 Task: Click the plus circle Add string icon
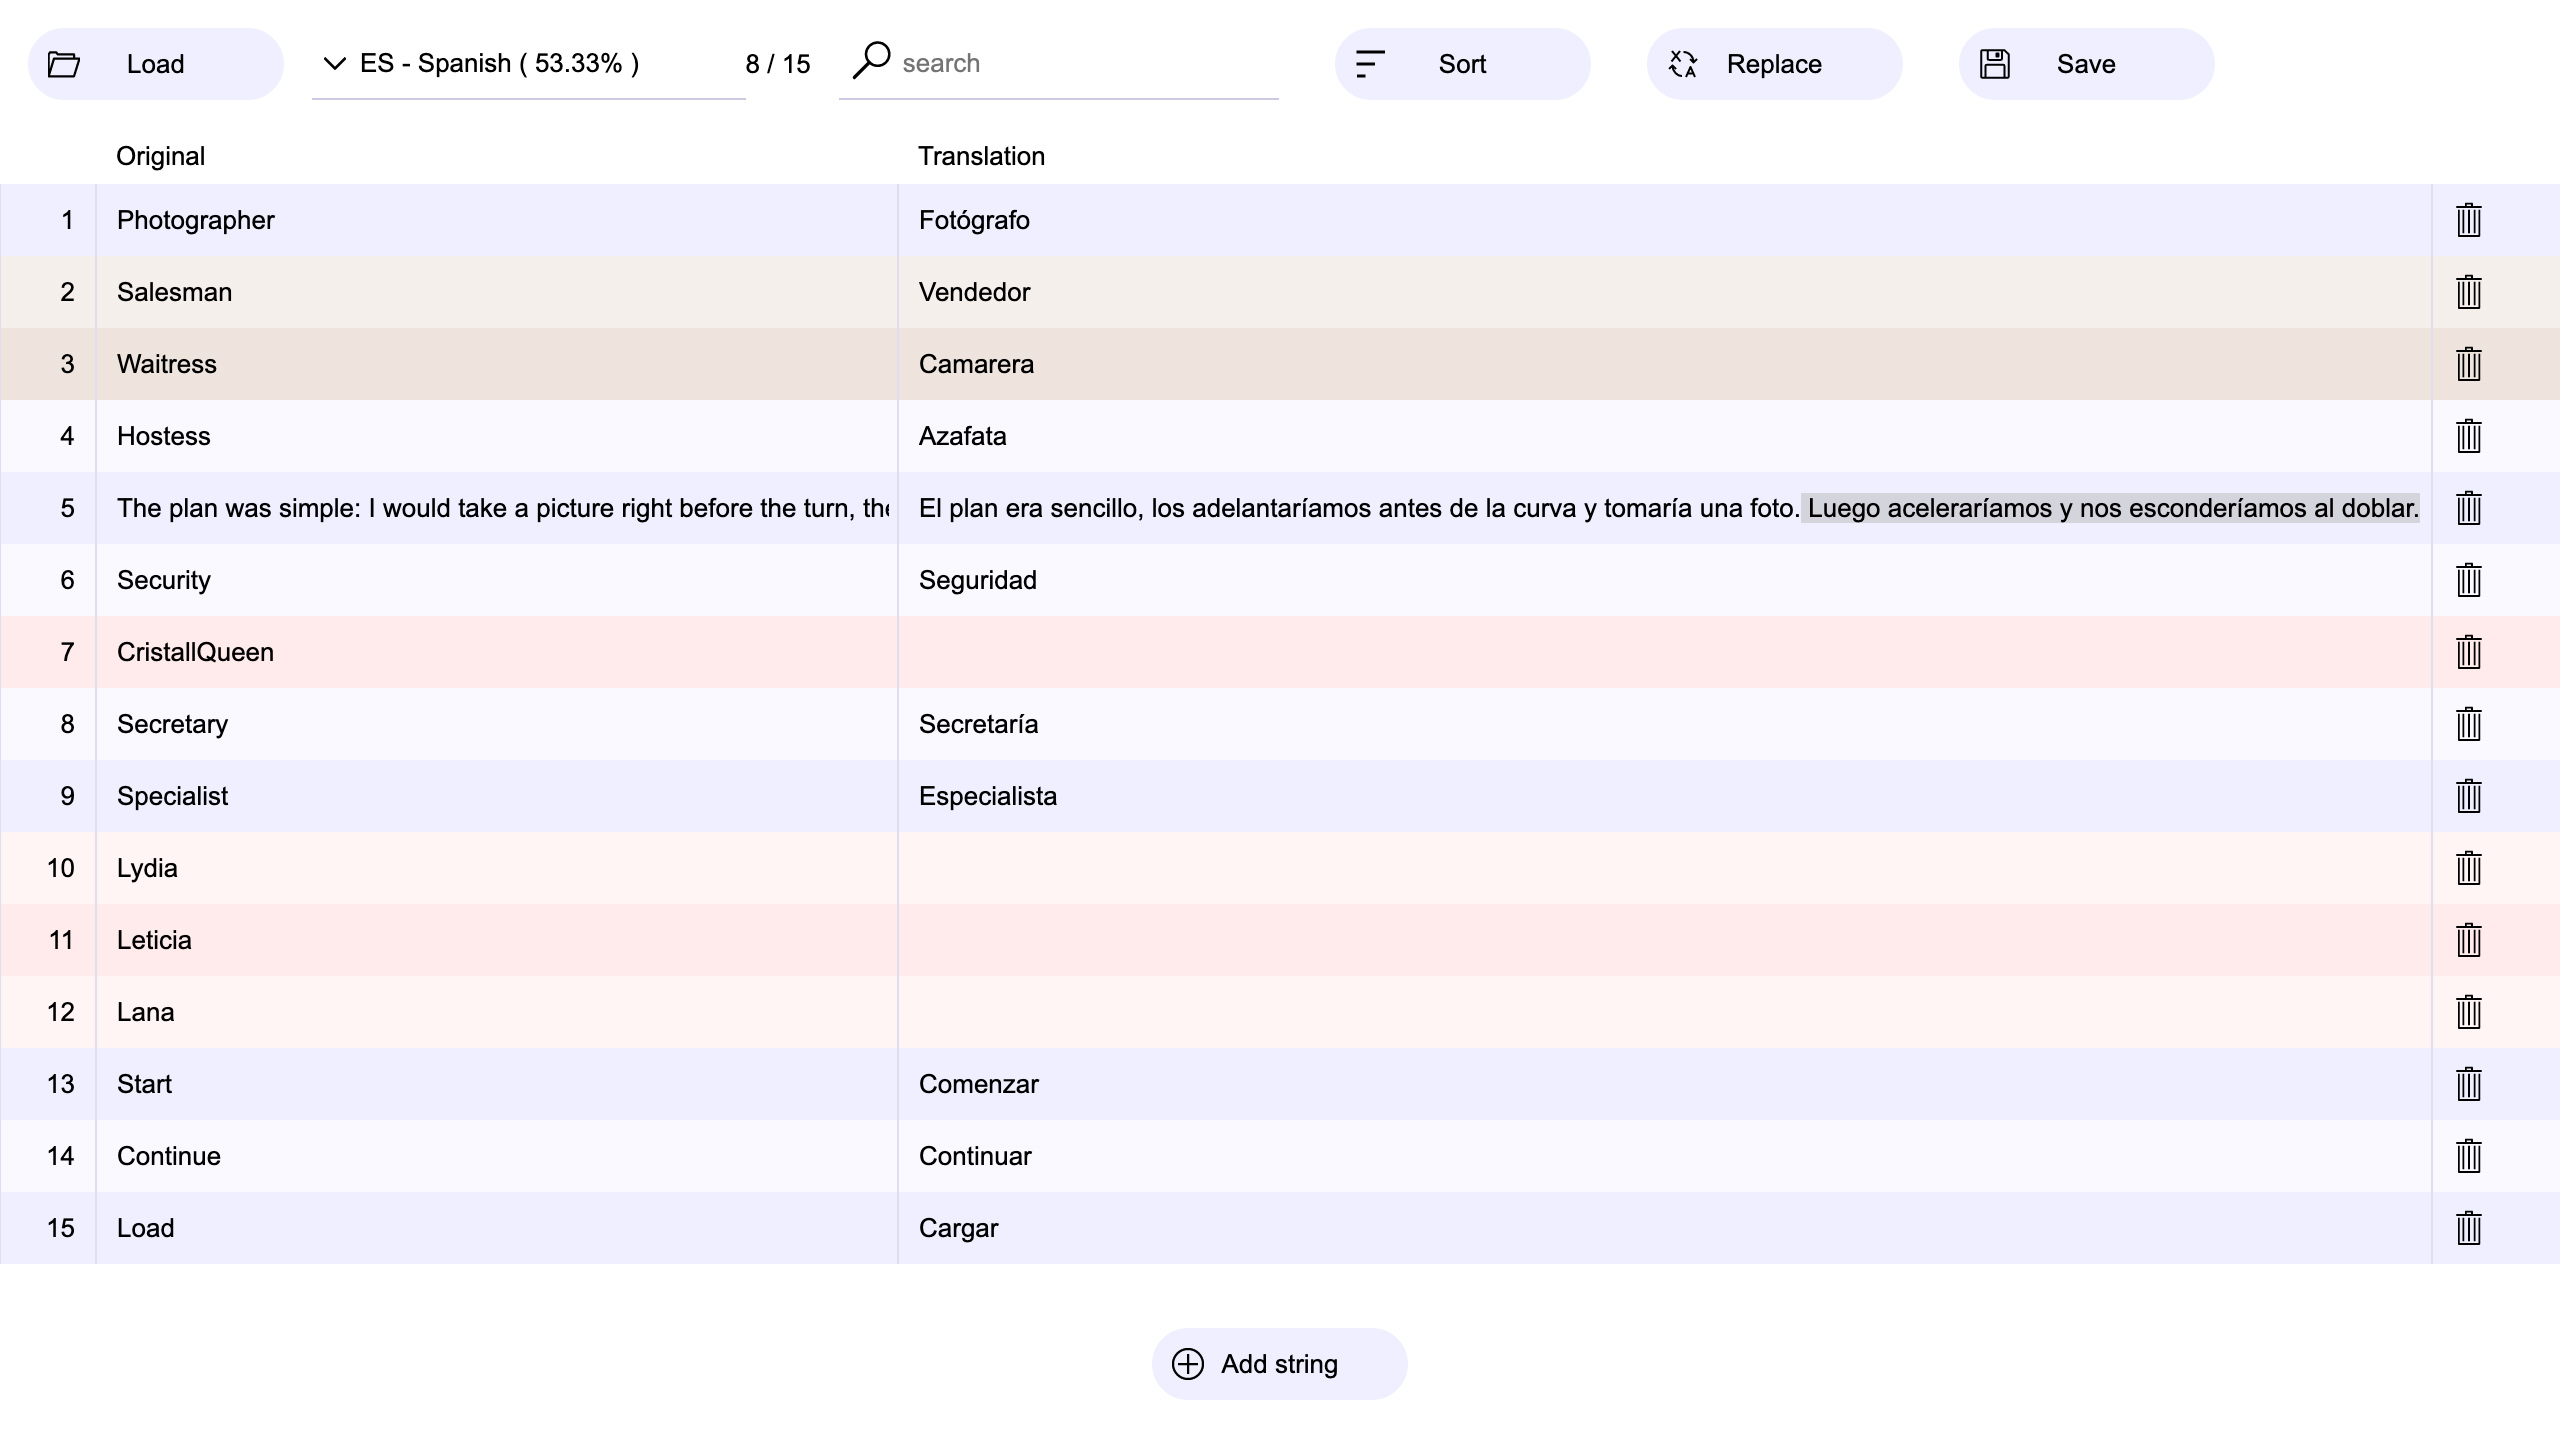pos(1188,1364)
